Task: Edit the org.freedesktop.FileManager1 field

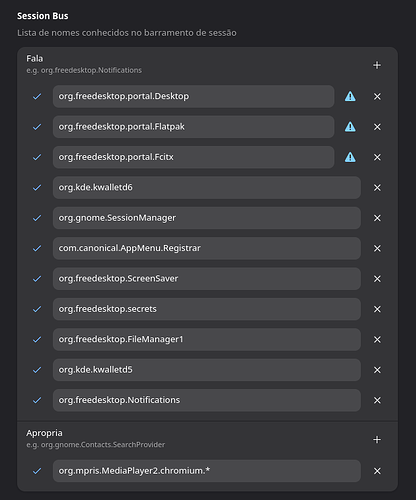Action: [x=207, y=339]
